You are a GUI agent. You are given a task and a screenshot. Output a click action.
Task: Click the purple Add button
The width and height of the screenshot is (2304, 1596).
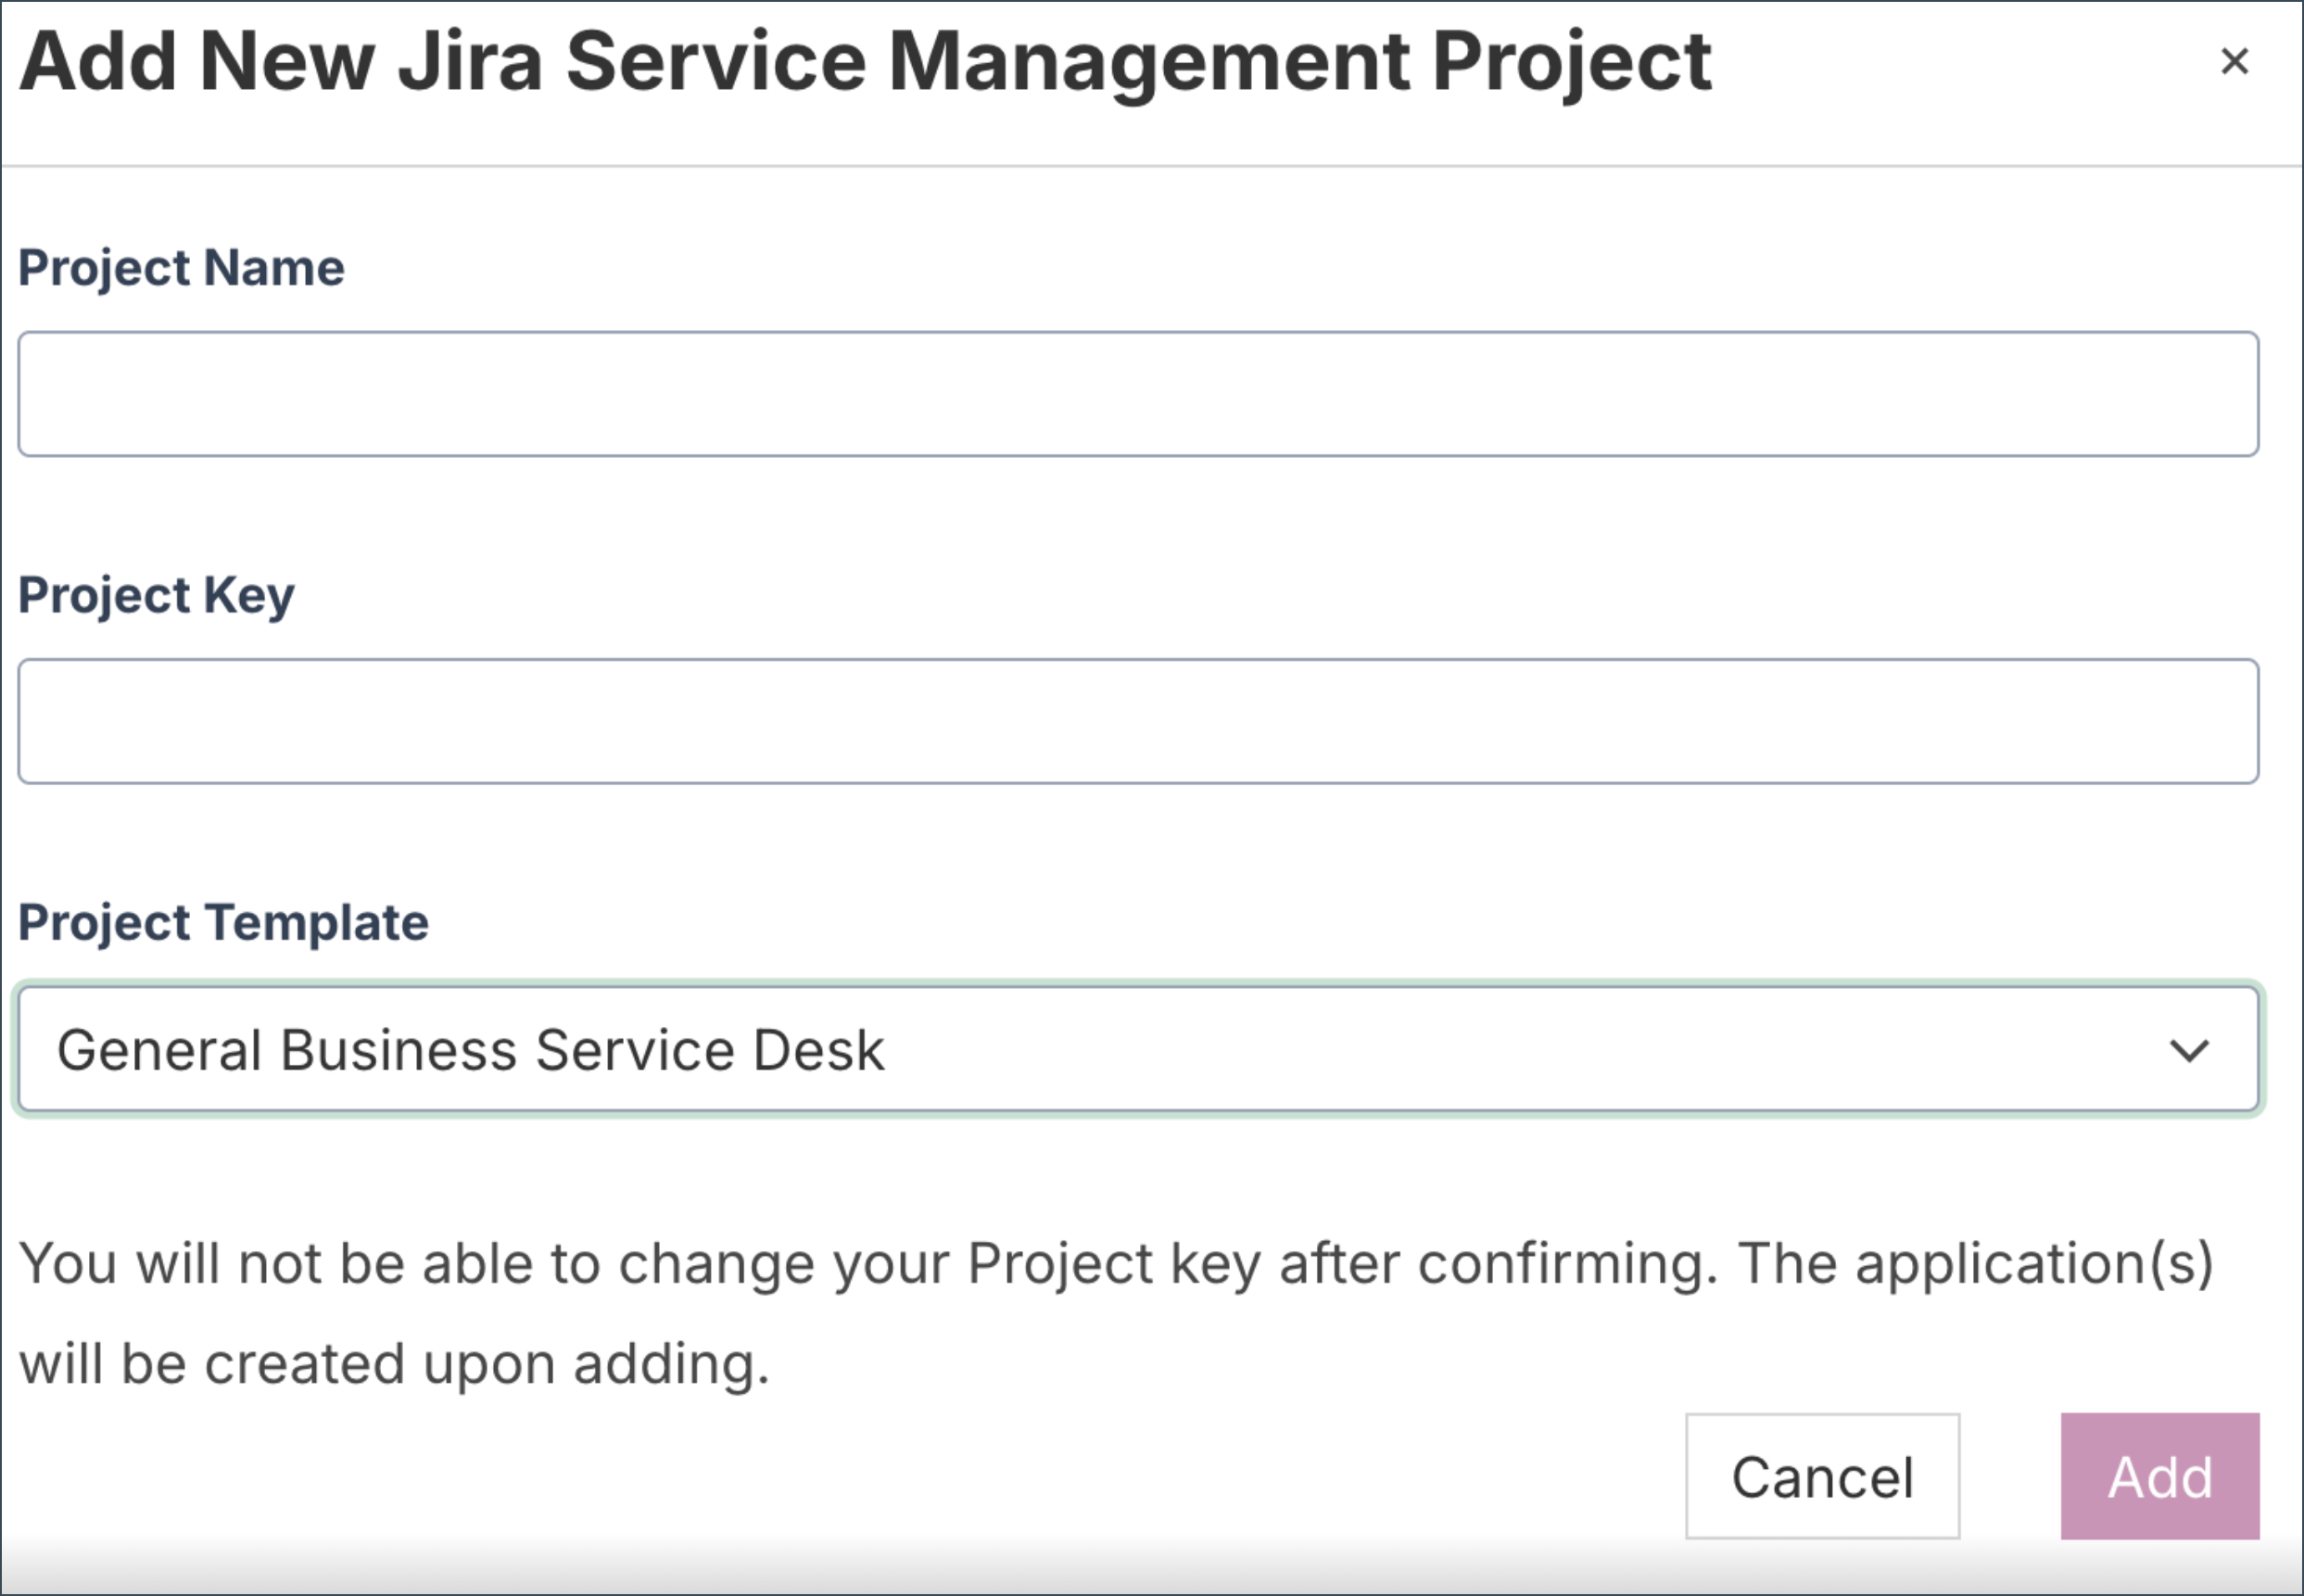coord(2159,1476)
